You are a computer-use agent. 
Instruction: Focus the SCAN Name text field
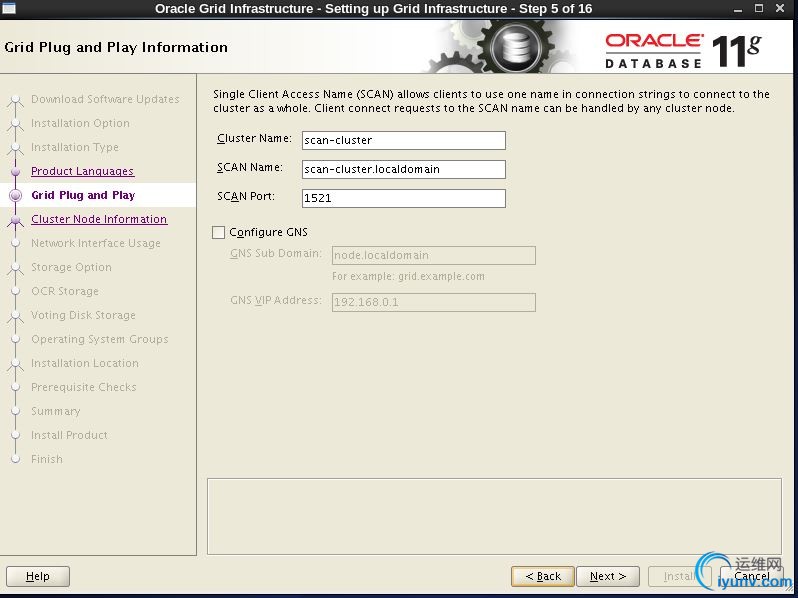pos(404,169)
